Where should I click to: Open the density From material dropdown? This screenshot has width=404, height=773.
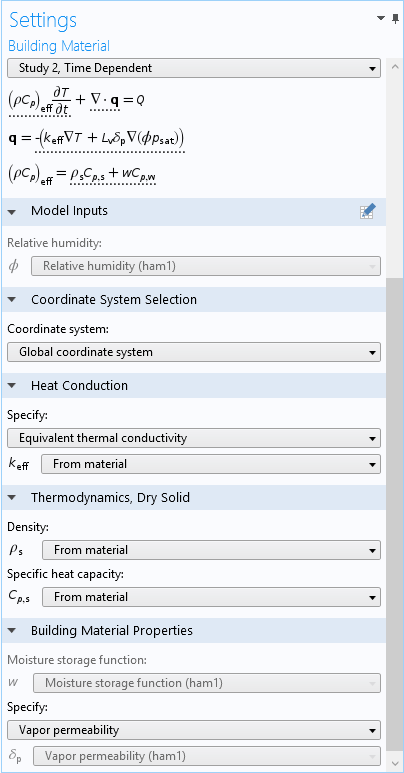point(211,550)
